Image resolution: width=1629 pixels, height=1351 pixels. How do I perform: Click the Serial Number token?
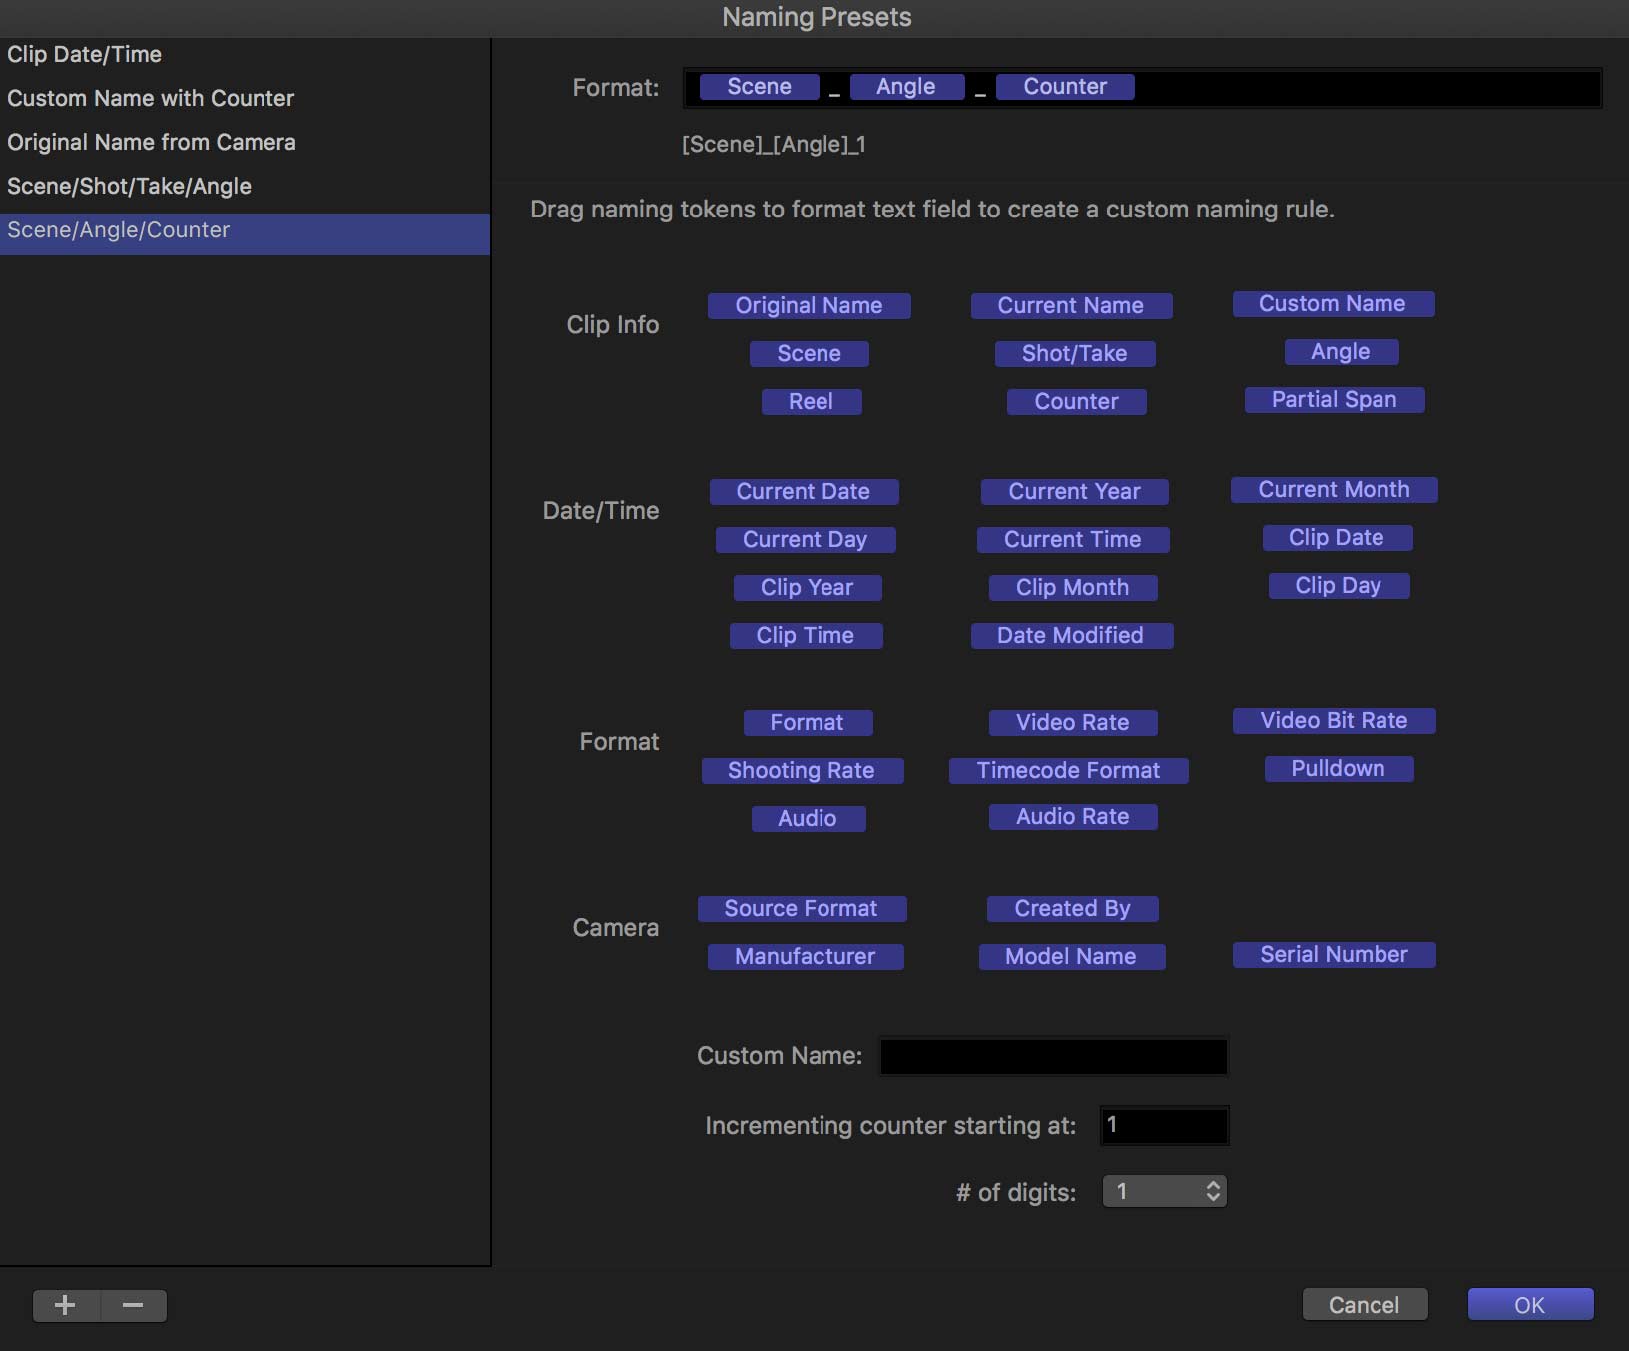[x=1334, y=955]
